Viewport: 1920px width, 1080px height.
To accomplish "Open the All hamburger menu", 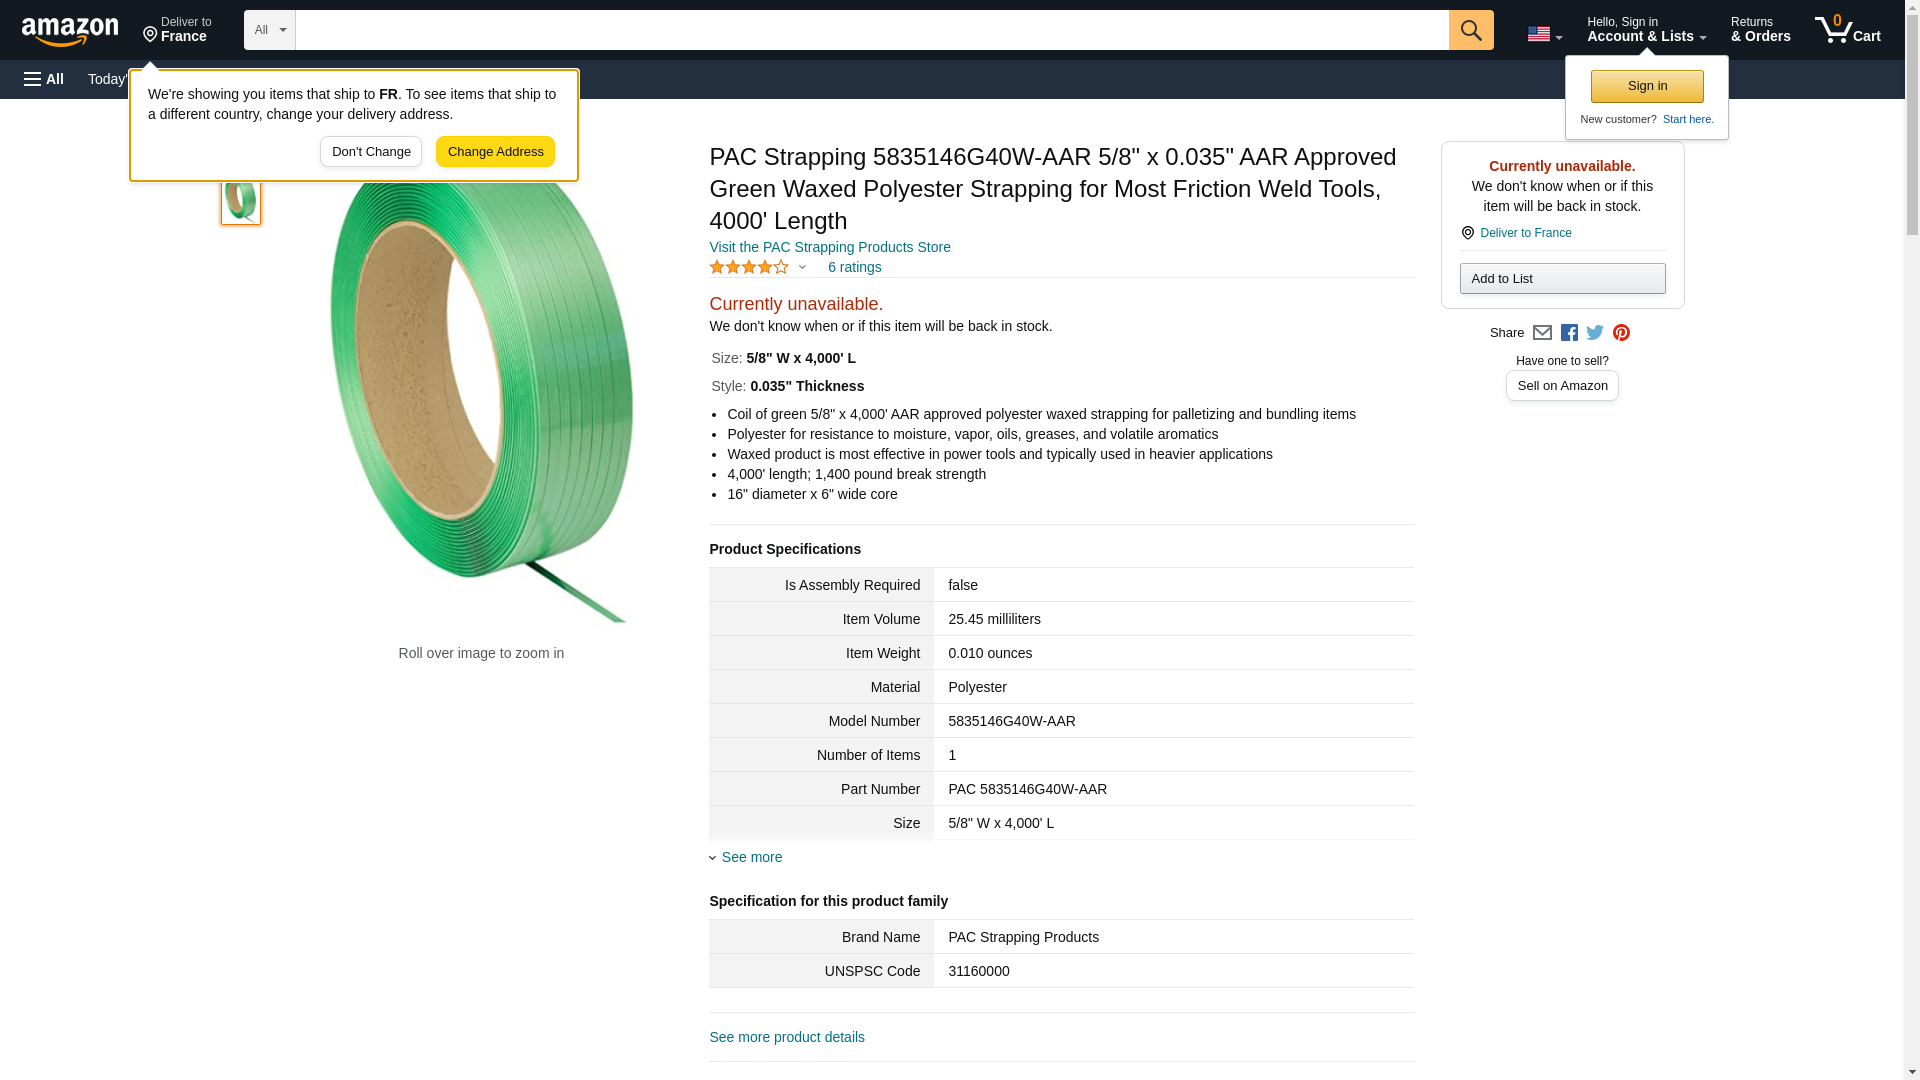I will tap(44, 79).
